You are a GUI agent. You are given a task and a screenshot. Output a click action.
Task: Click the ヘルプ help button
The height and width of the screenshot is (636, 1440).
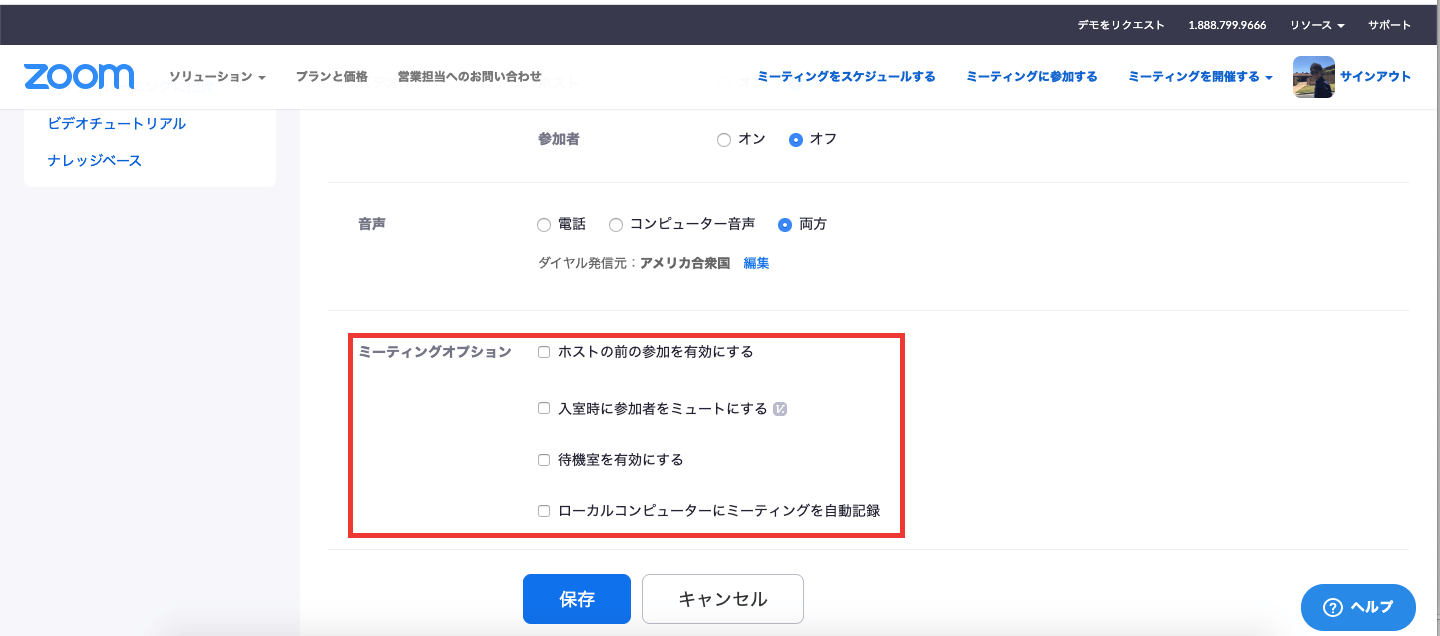point(1357,607)
